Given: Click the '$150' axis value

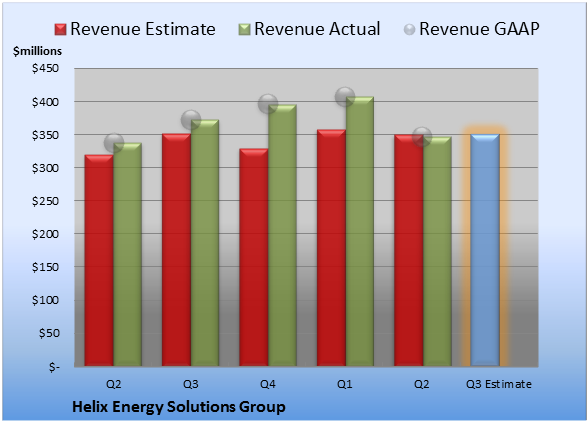Looking at the screenshot, I should tap(45, 267).
